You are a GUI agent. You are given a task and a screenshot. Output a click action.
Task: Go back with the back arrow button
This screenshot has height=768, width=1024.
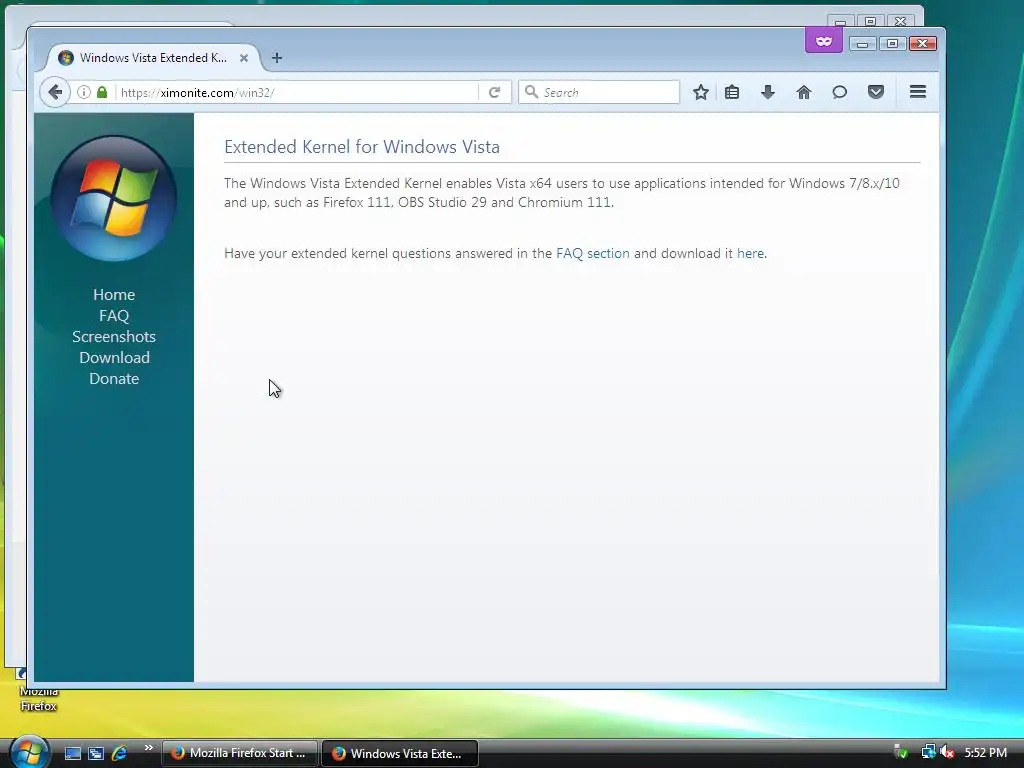[x=56, y=92]
